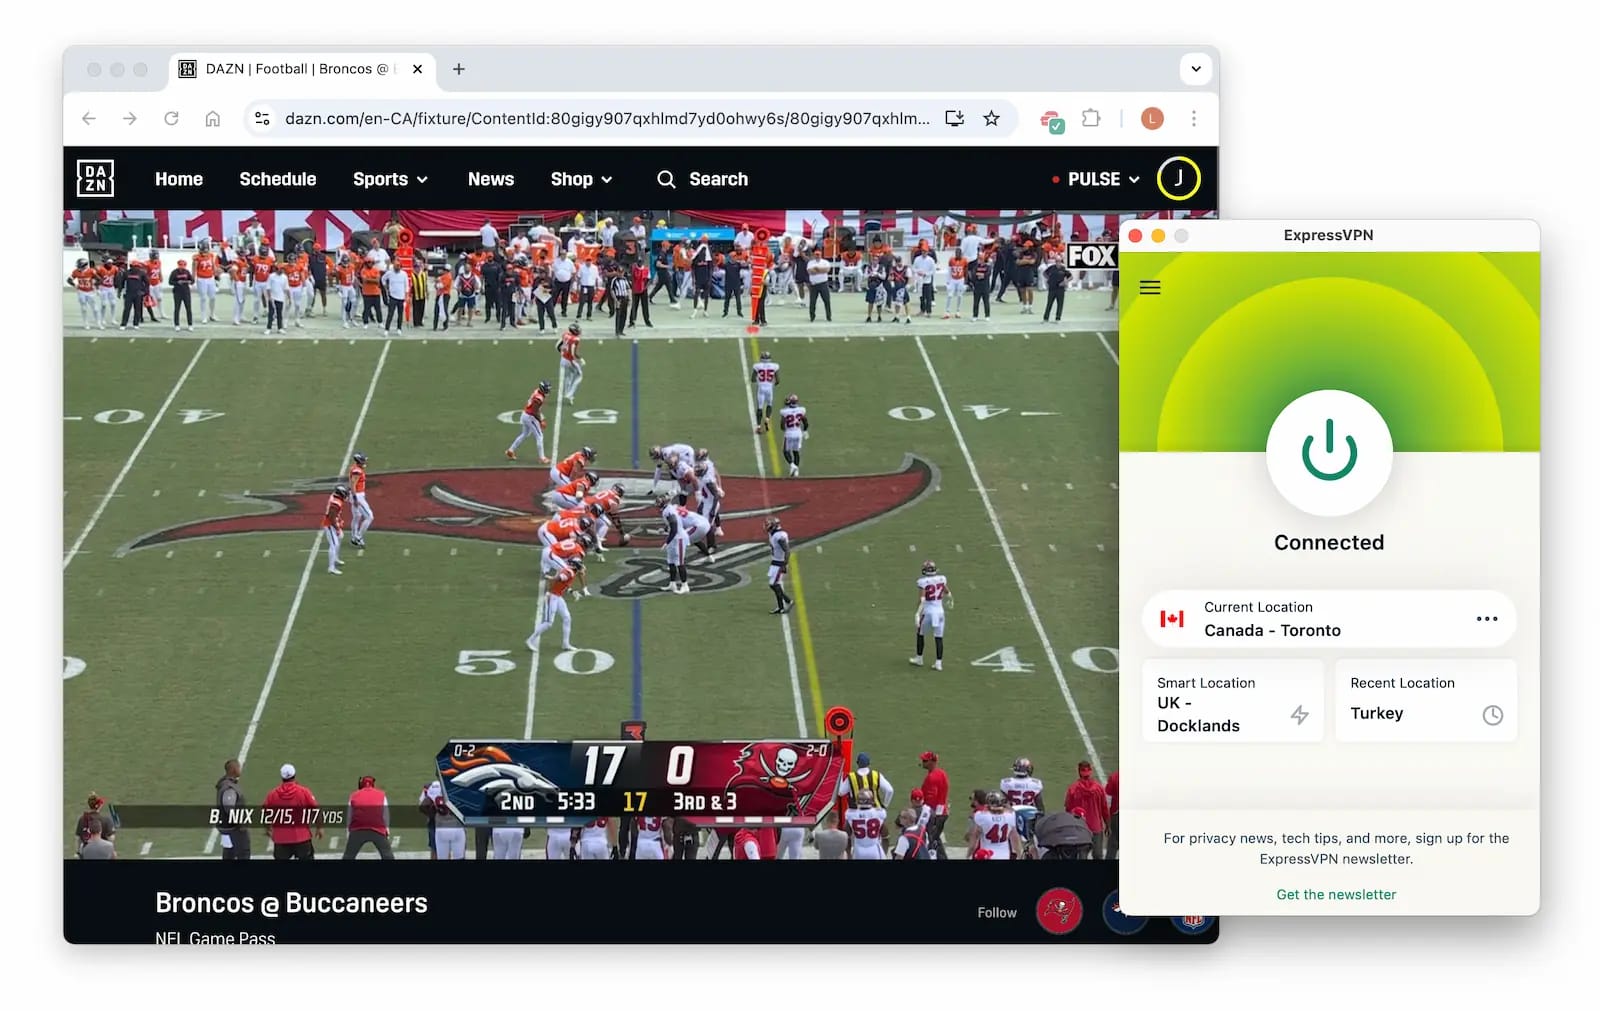
Task: Open the Chrome three-dot menu
Action: pos(1194,118)
